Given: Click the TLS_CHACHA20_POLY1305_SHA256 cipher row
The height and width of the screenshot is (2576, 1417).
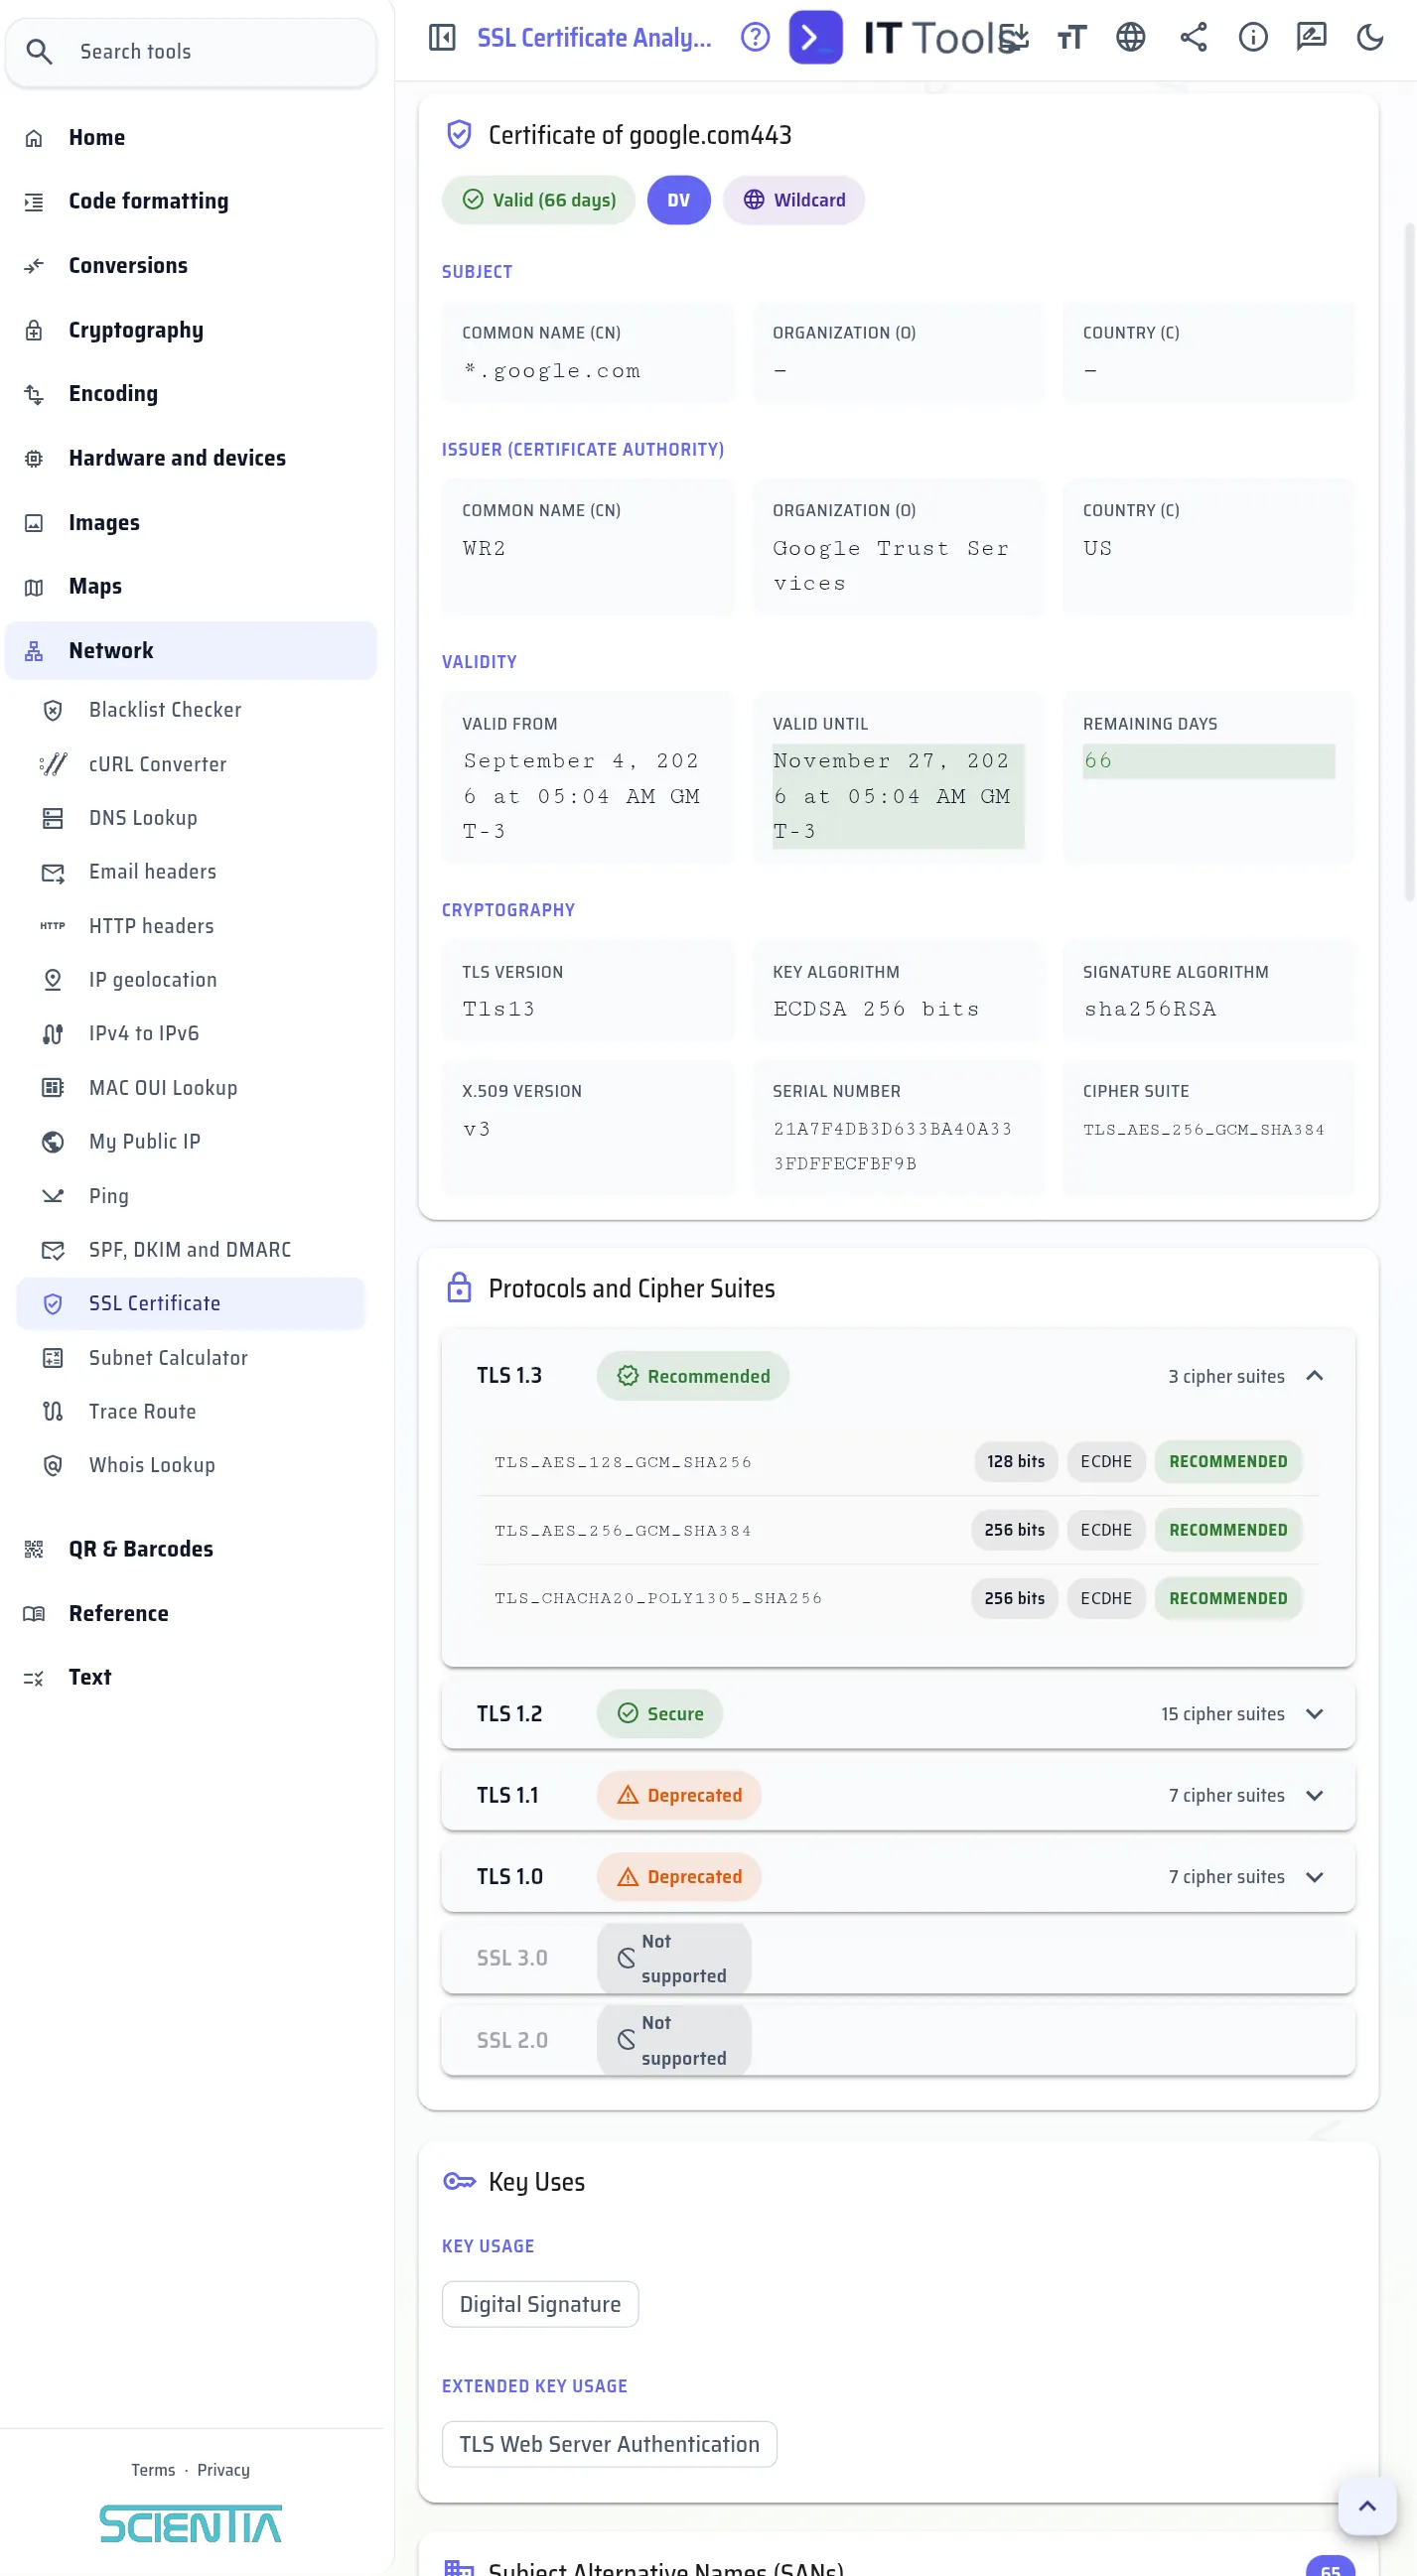Looking at the screenshot, I should [898, 1600].
